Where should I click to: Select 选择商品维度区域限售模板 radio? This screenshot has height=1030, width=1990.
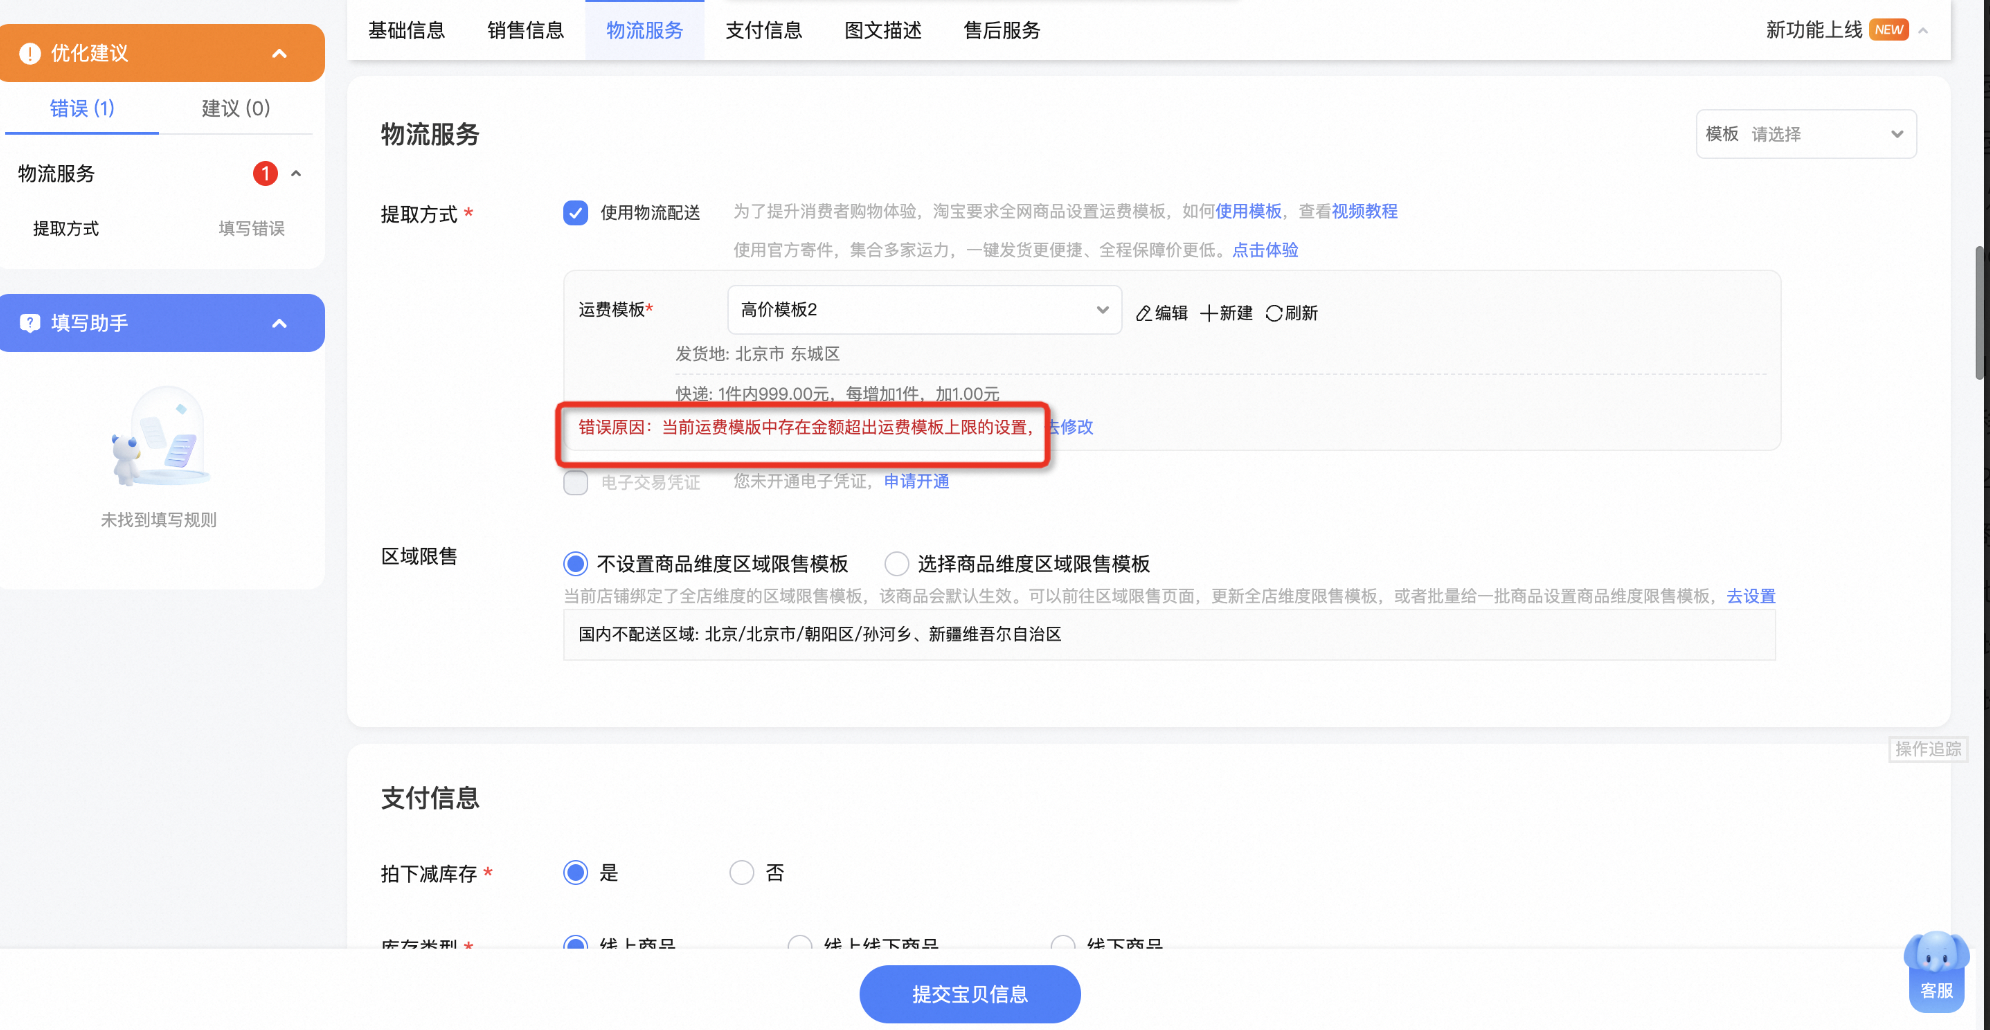point(897,564)
